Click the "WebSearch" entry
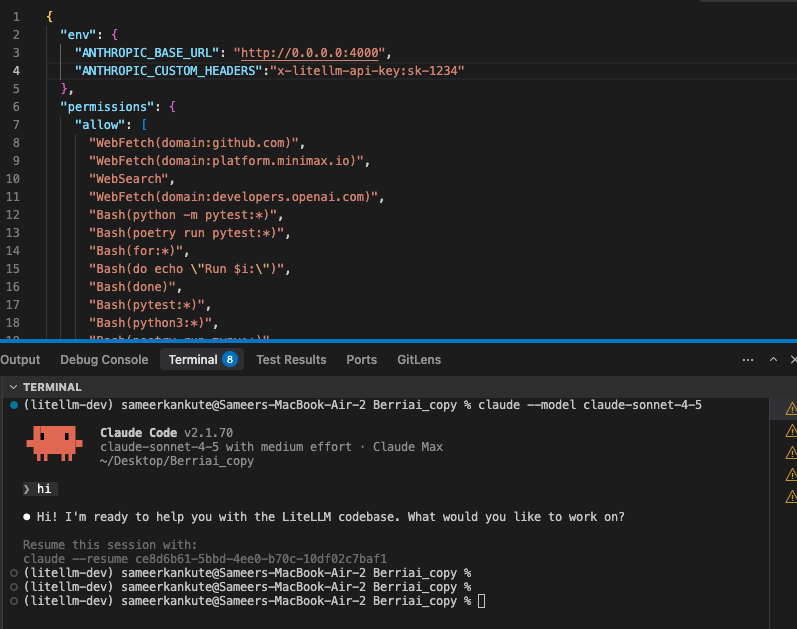Image resolution: width=797 pixels, height=629 pixels. point(129,179)
